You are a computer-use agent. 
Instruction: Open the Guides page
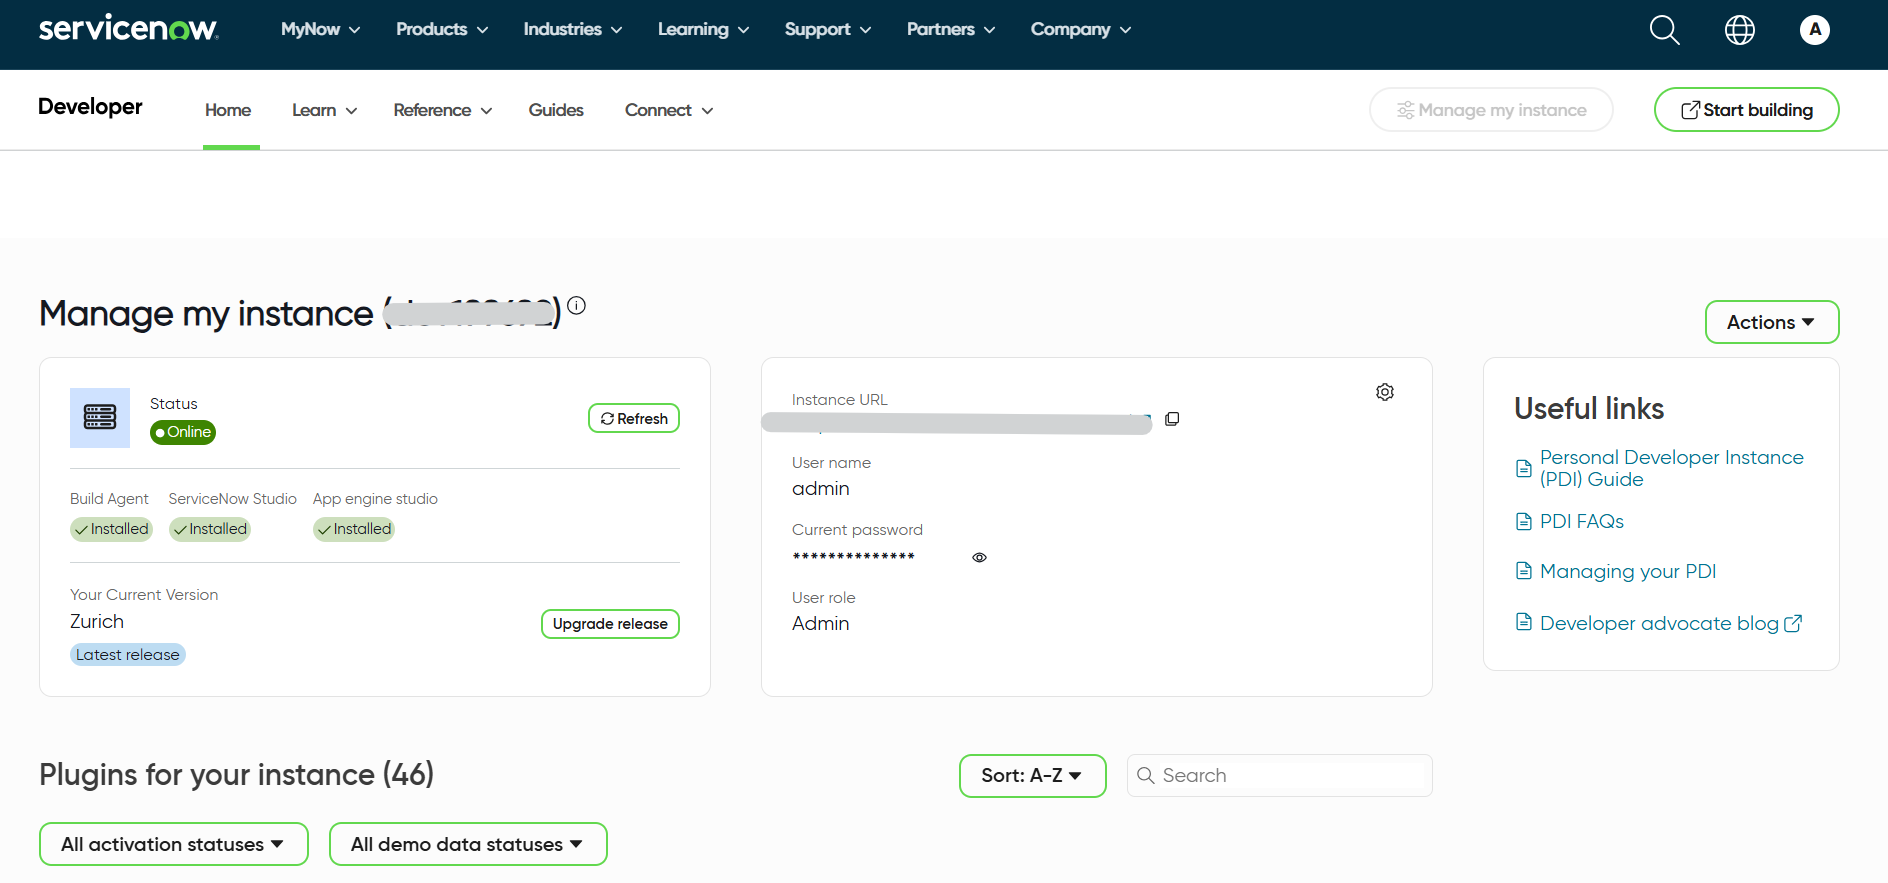(x=556, y=110)
